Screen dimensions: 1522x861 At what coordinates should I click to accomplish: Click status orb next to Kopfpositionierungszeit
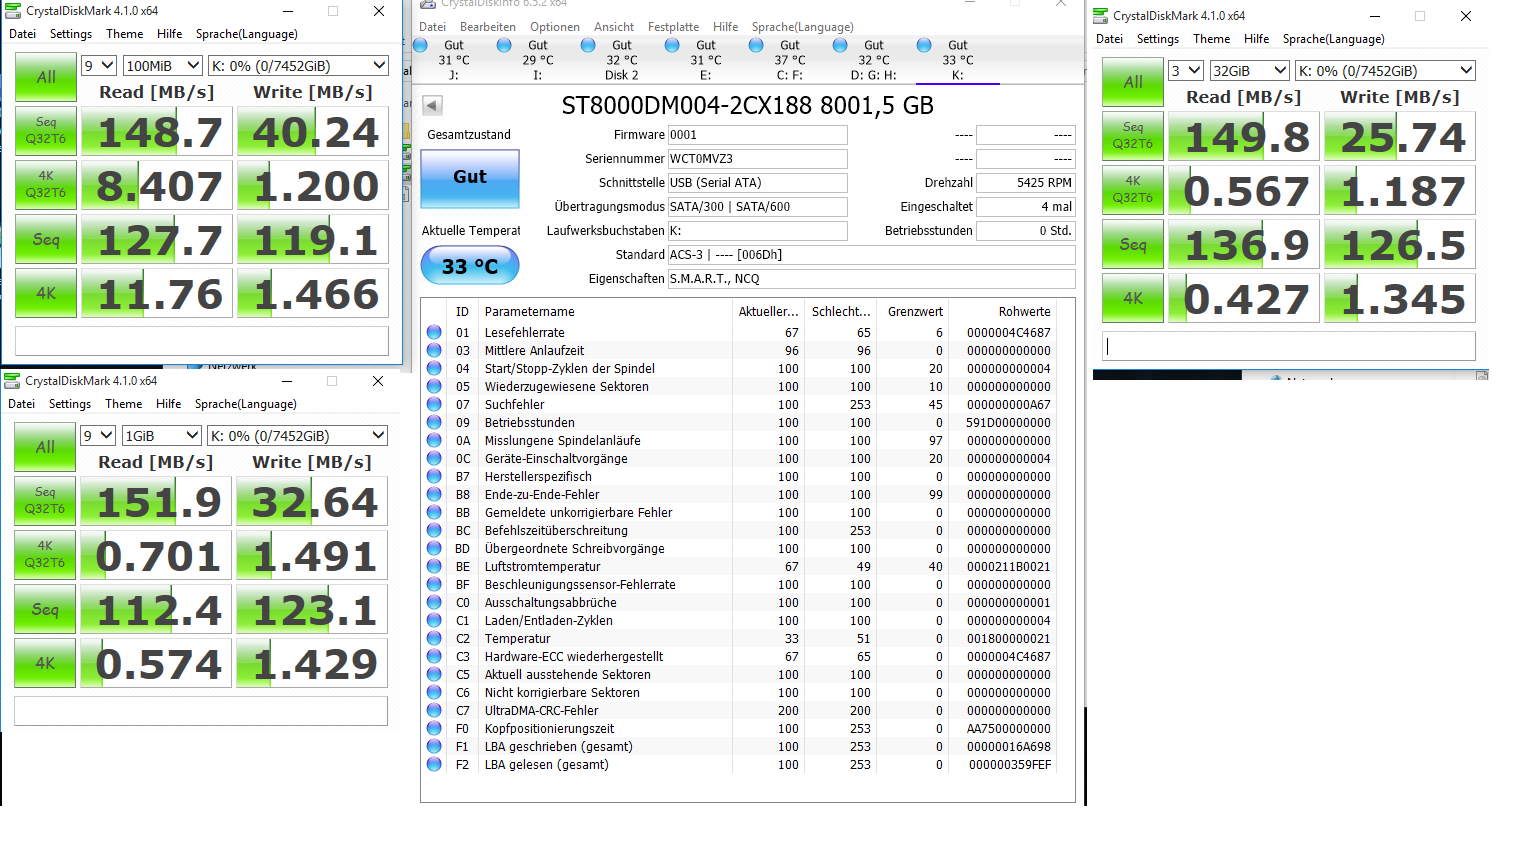point(434,728)
